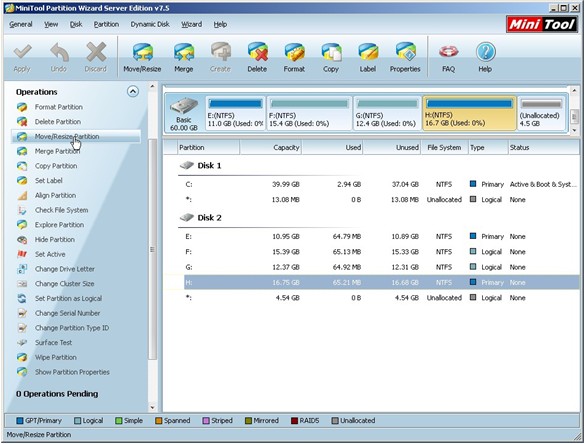Select the H:(NTFS) partition block in disk map
This screenshot has height=444, width=585.
click(x=469, y=113)
